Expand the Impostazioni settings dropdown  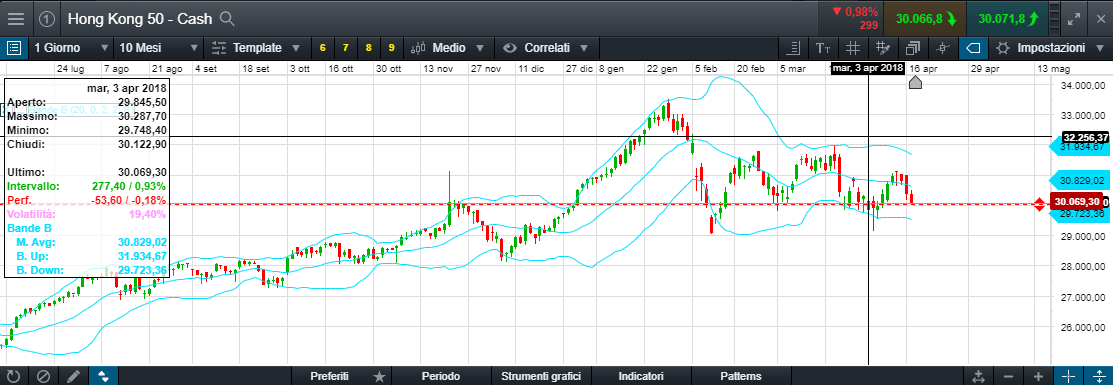1049,48
